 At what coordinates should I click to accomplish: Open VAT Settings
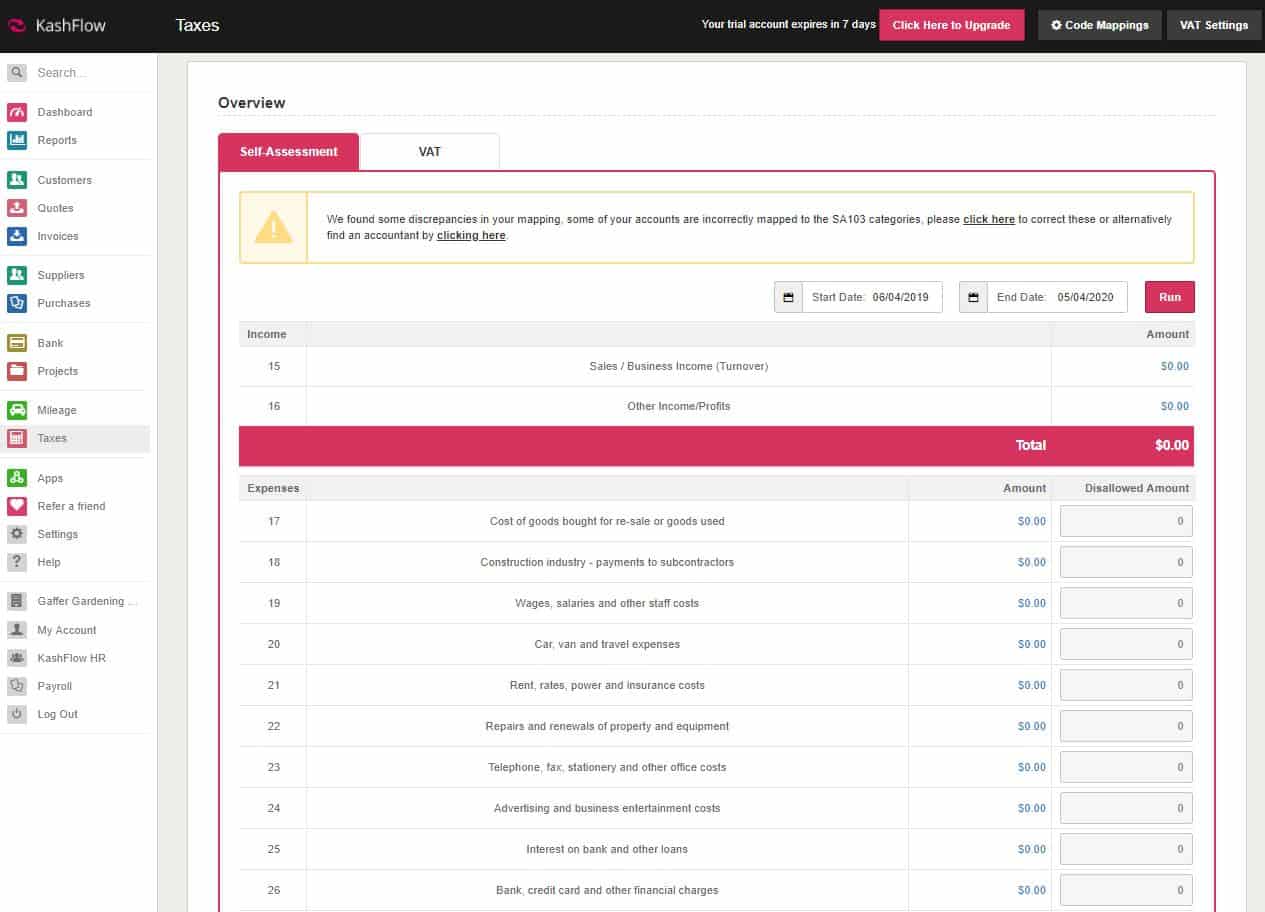(1214, 25)
